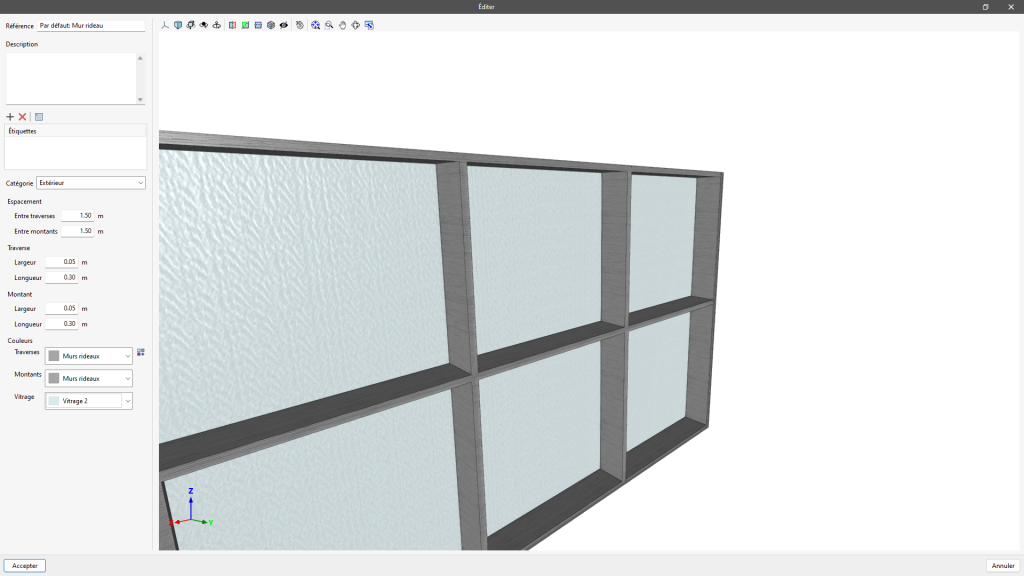Close the Éditer window
Viewport: 1024px width, 576px height.
click(x=1011, y=7)
